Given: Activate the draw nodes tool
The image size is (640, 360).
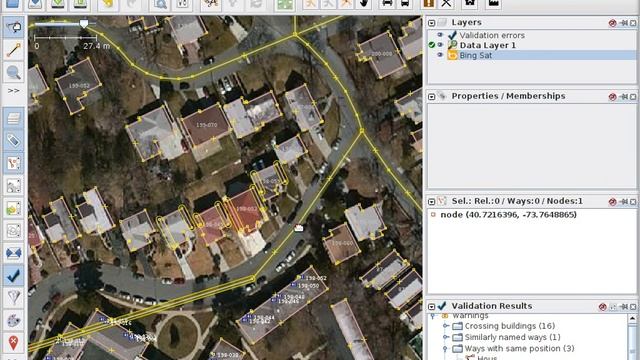Looking at the screenshot, I should coord(13,50).
